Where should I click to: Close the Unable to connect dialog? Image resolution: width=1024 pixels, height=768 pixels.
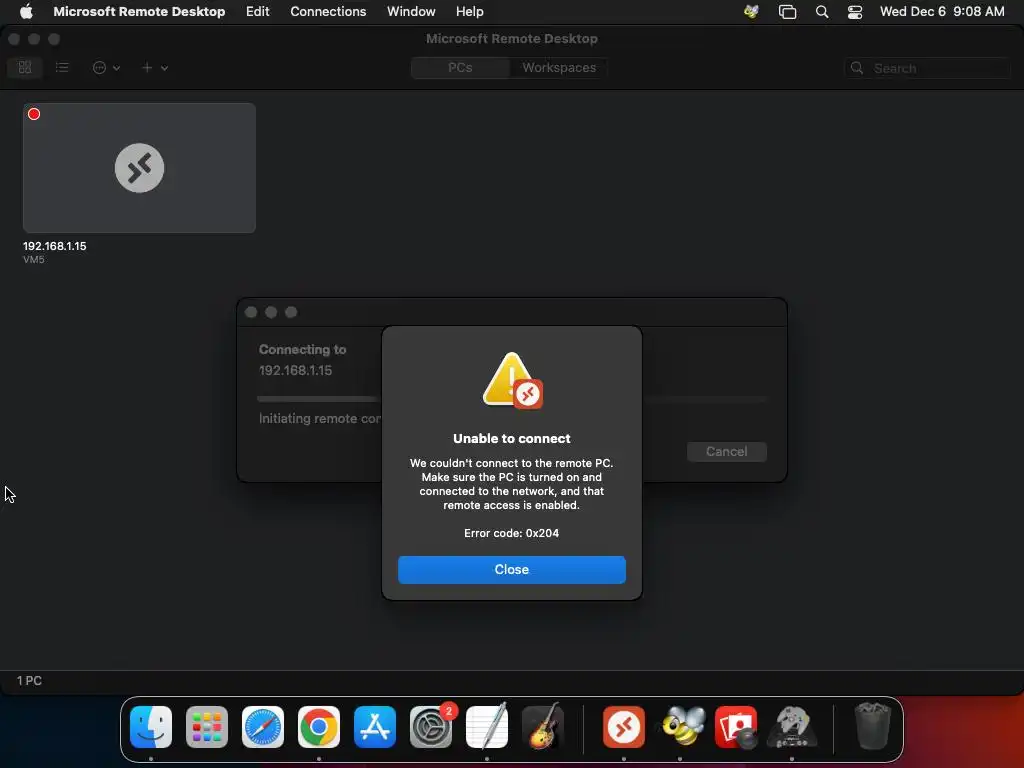click(x=511, y=569)
